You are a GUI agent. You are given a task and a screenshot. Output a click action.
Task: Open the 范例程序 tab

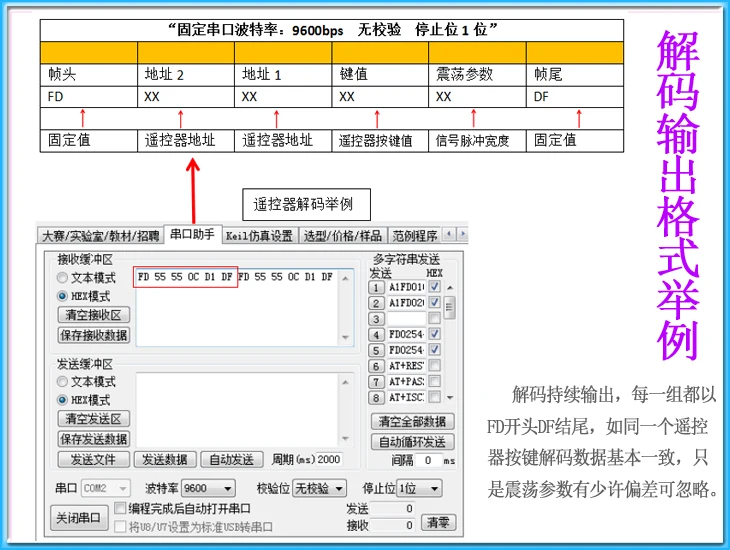414,236
